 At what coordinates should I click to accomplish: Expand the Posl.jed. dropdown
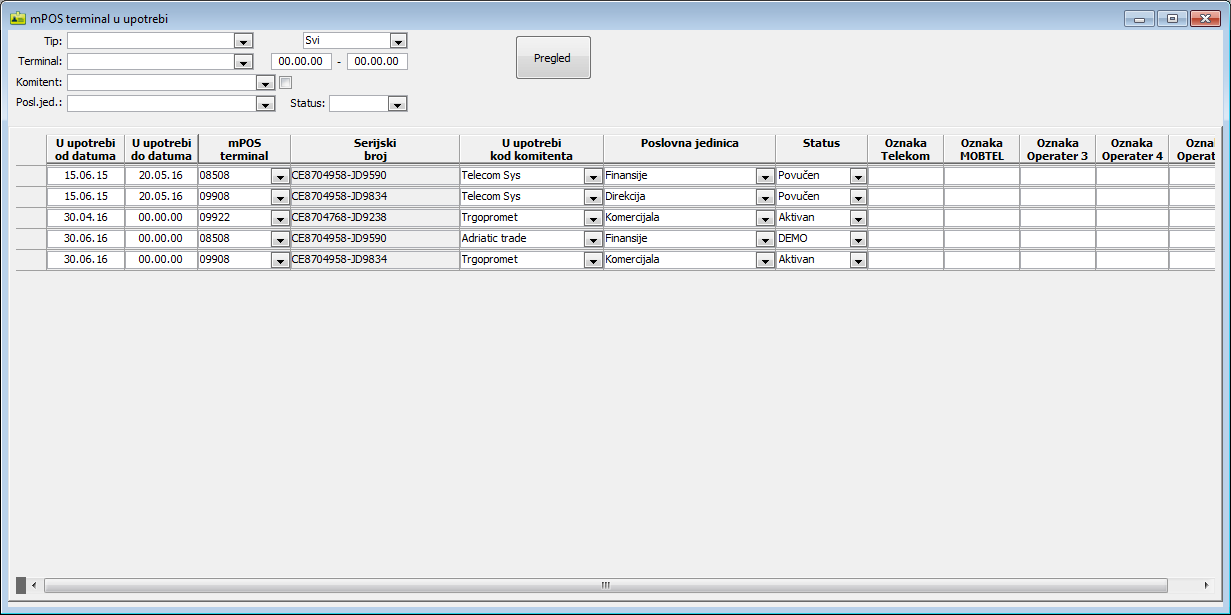click(x=265, y=104)
